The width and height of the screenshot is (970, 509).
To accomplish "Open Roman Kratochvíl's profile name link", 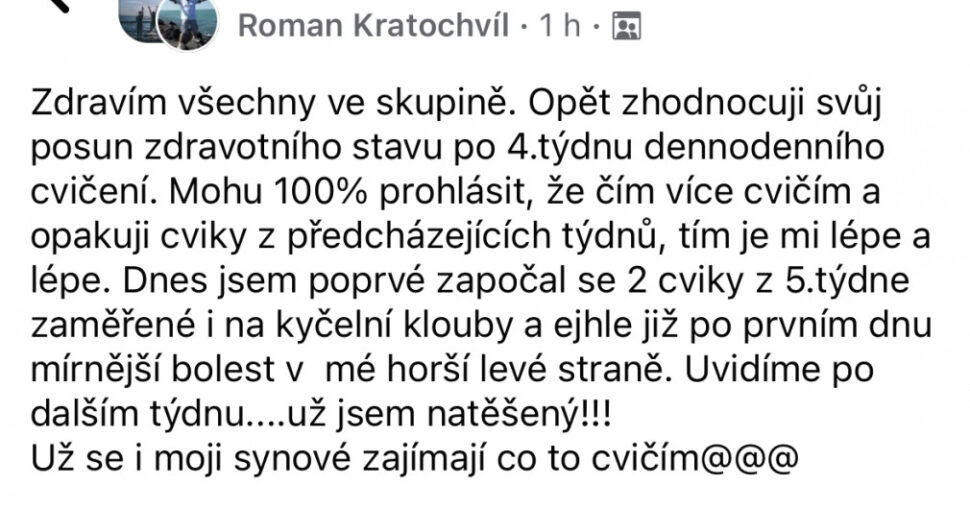I will (374, 26).
